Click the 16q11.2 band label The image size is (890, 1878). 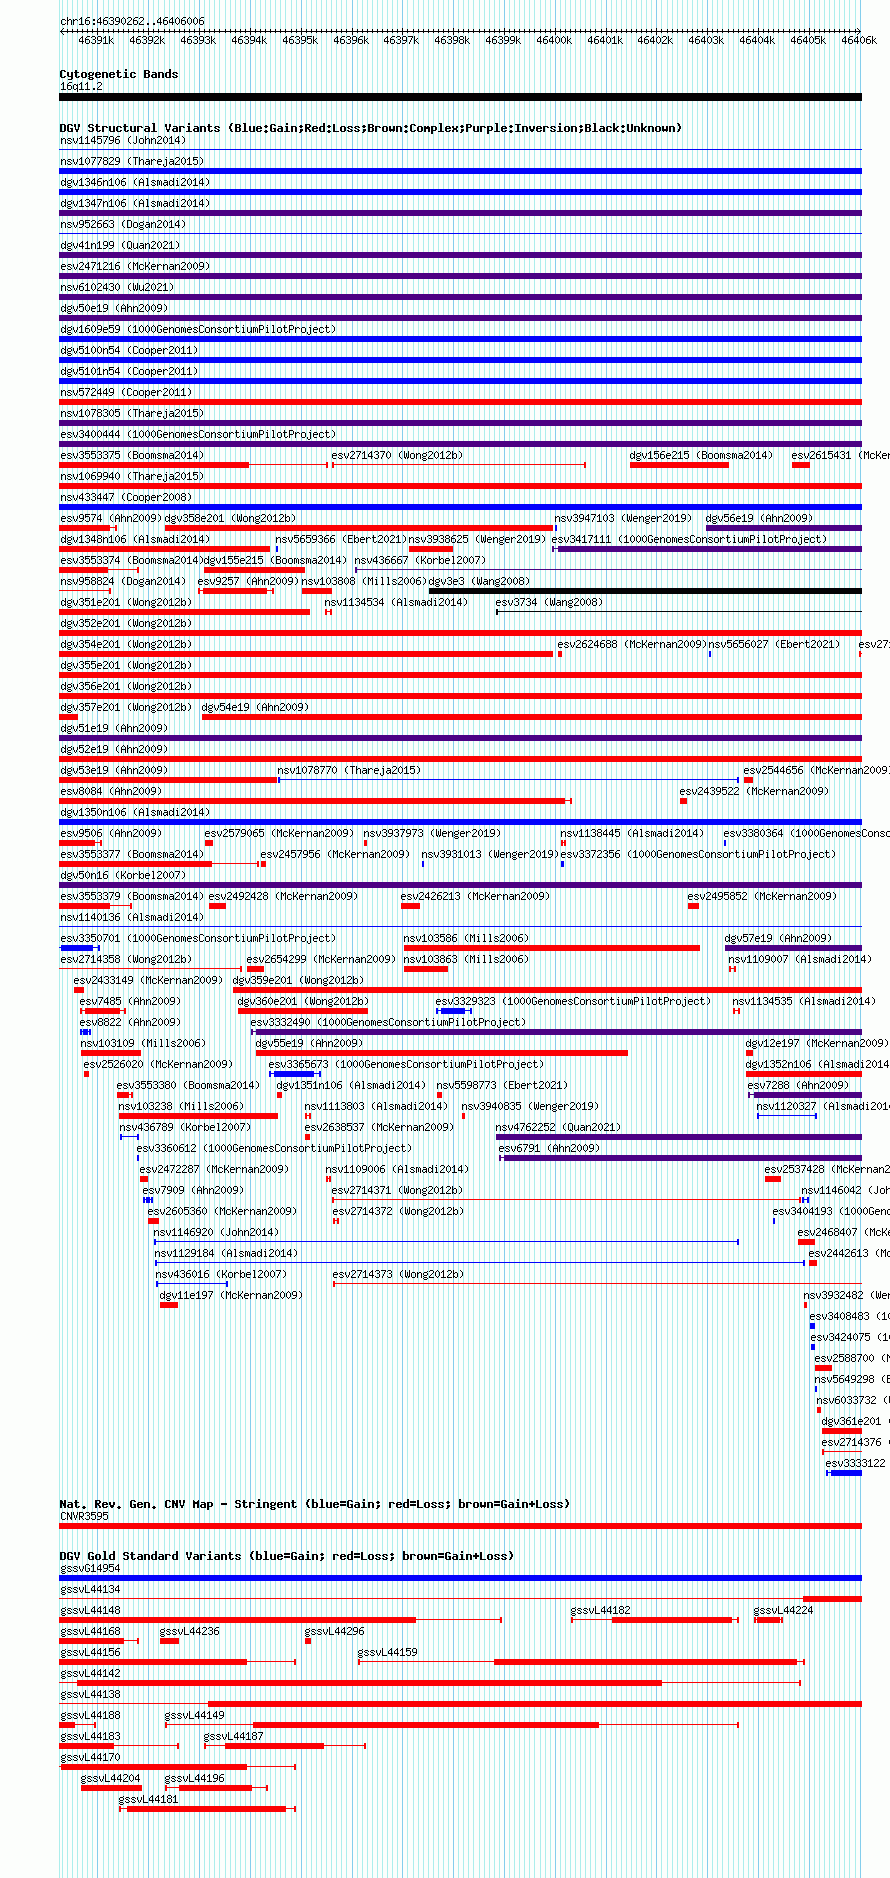click(81, 86)
